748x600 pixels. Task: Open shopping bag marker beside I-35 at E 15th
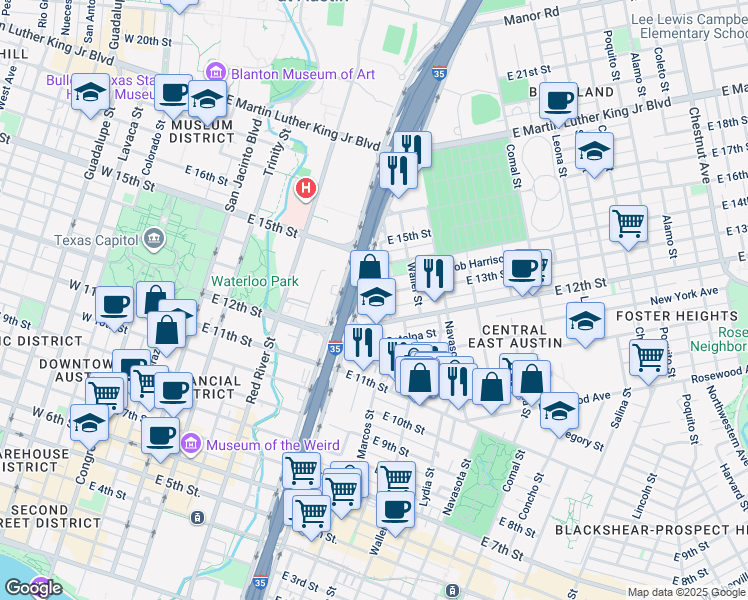point(369,268)
